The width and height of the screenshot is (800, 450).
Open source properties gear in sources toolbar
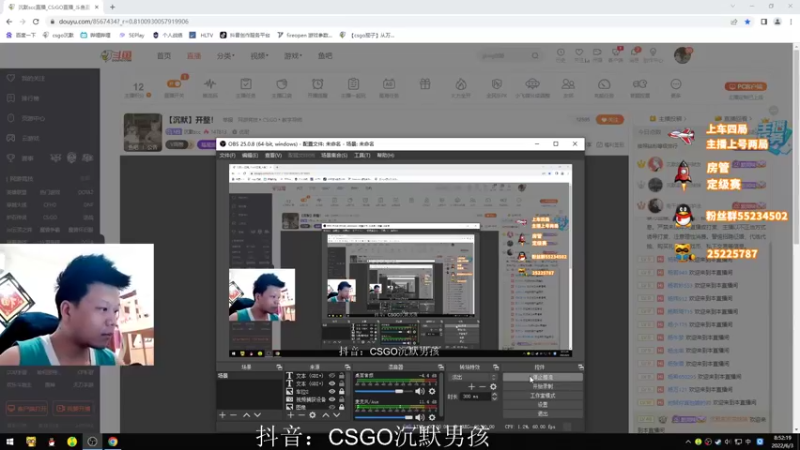[313, 415]
